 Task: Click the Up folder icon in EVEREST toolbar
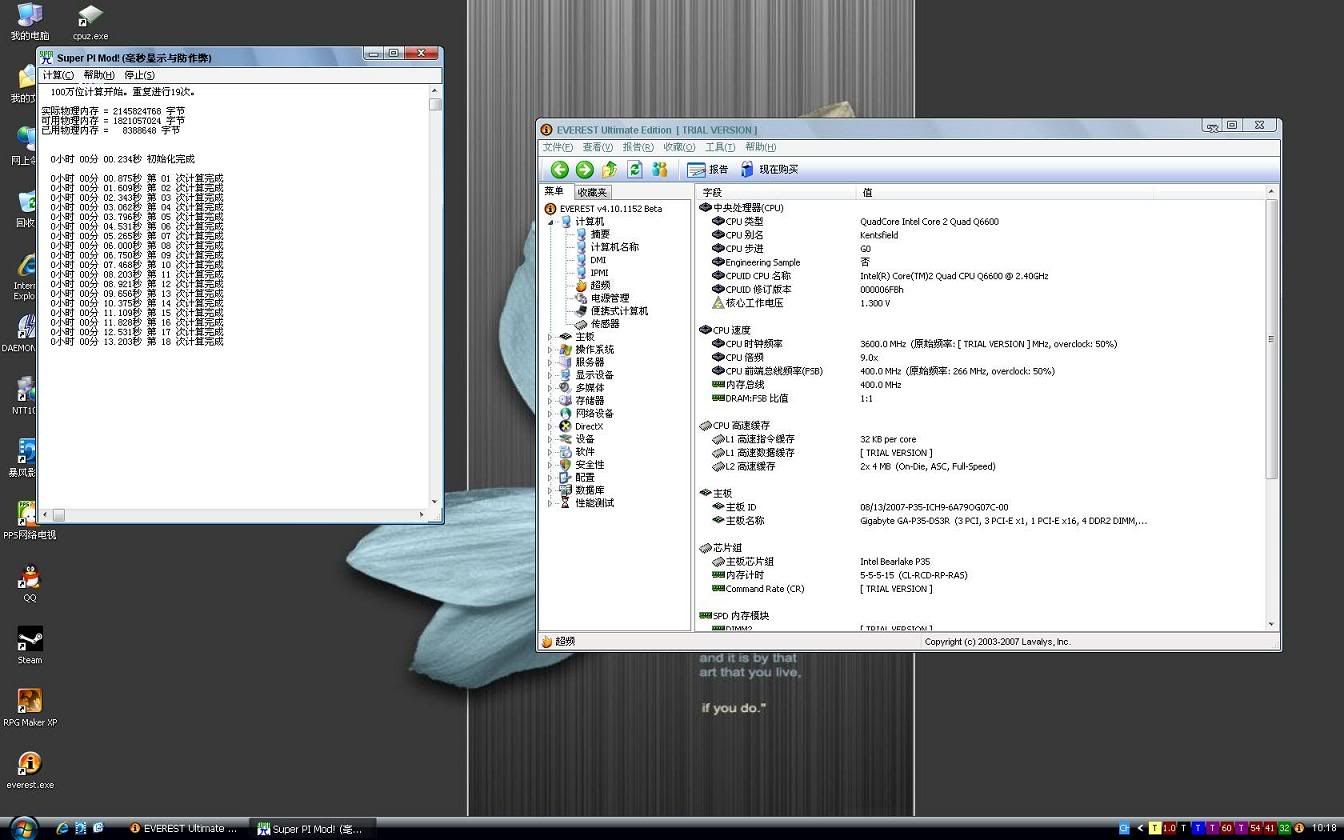click(x=609, y=170)
